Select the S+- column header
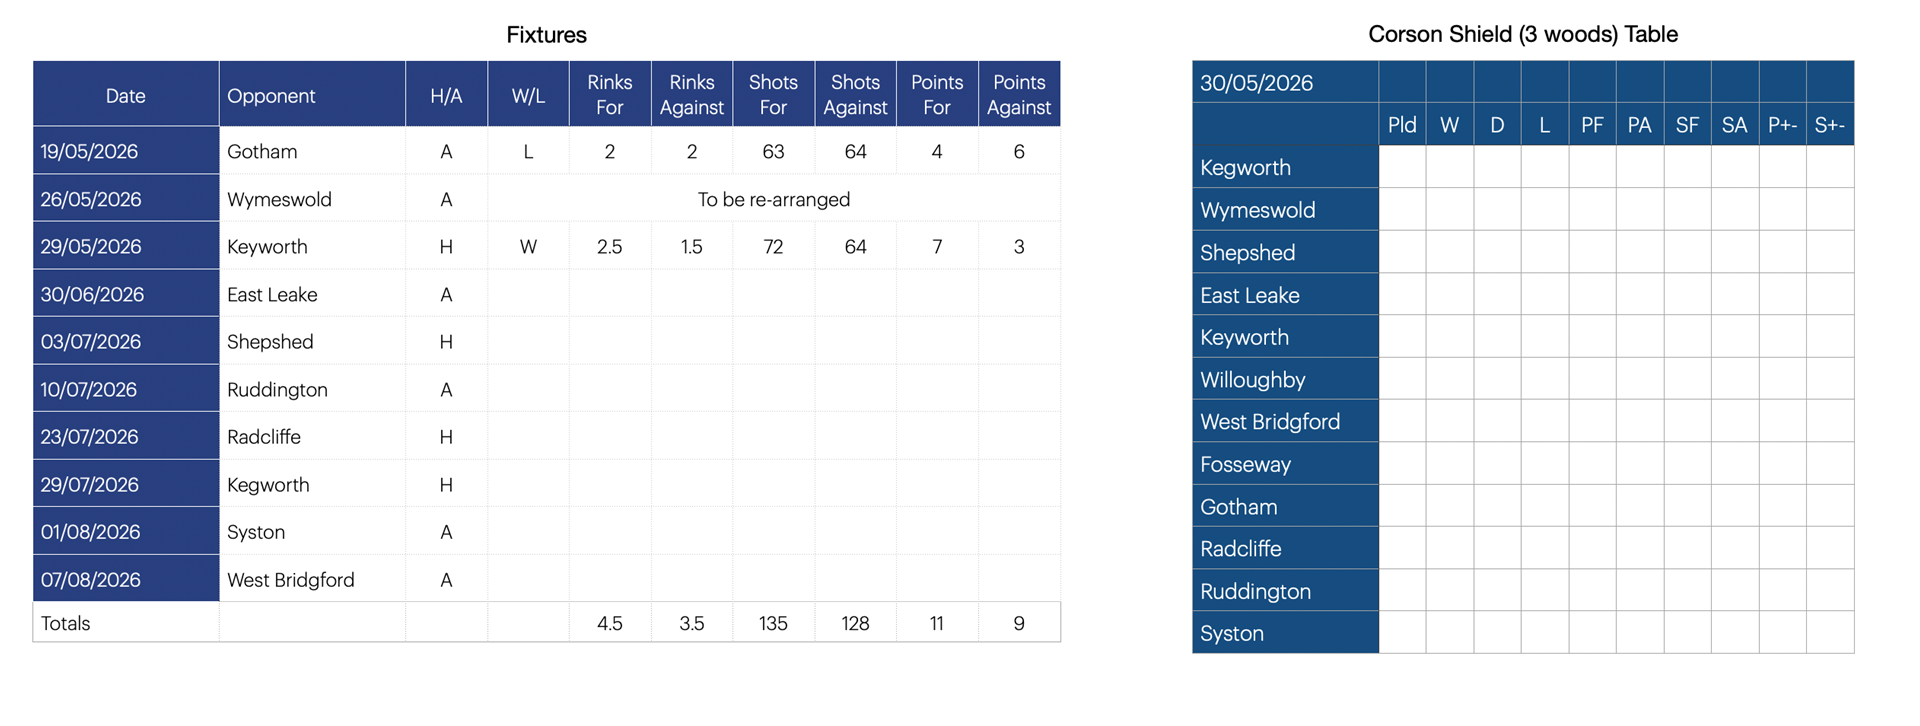1920x726 pixels. point(1830,125)
